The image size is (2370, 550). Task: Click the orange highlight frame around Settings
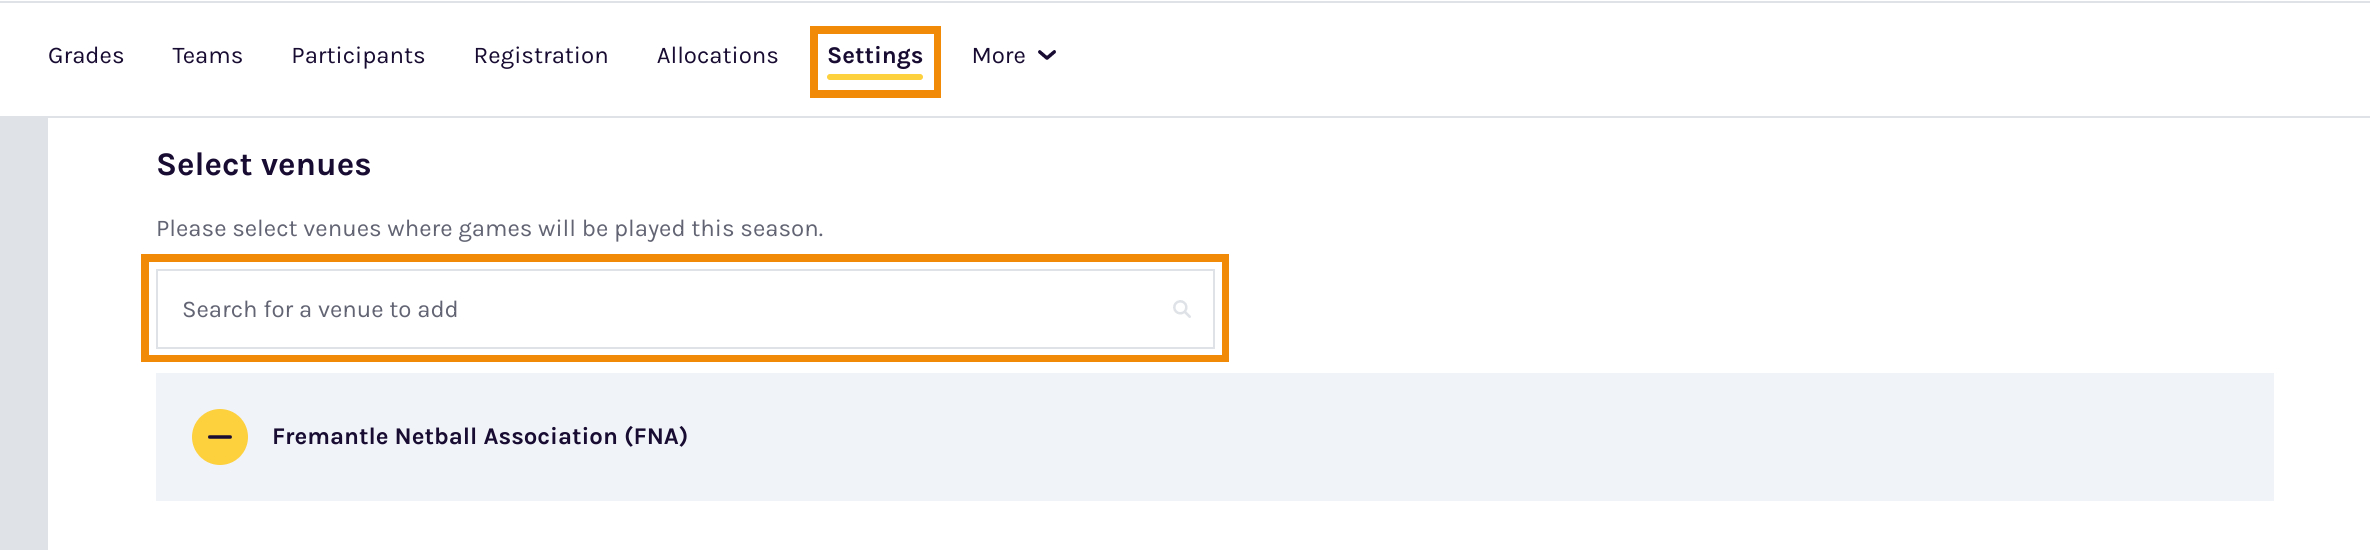pyautogui.click(x=875, y=29)
